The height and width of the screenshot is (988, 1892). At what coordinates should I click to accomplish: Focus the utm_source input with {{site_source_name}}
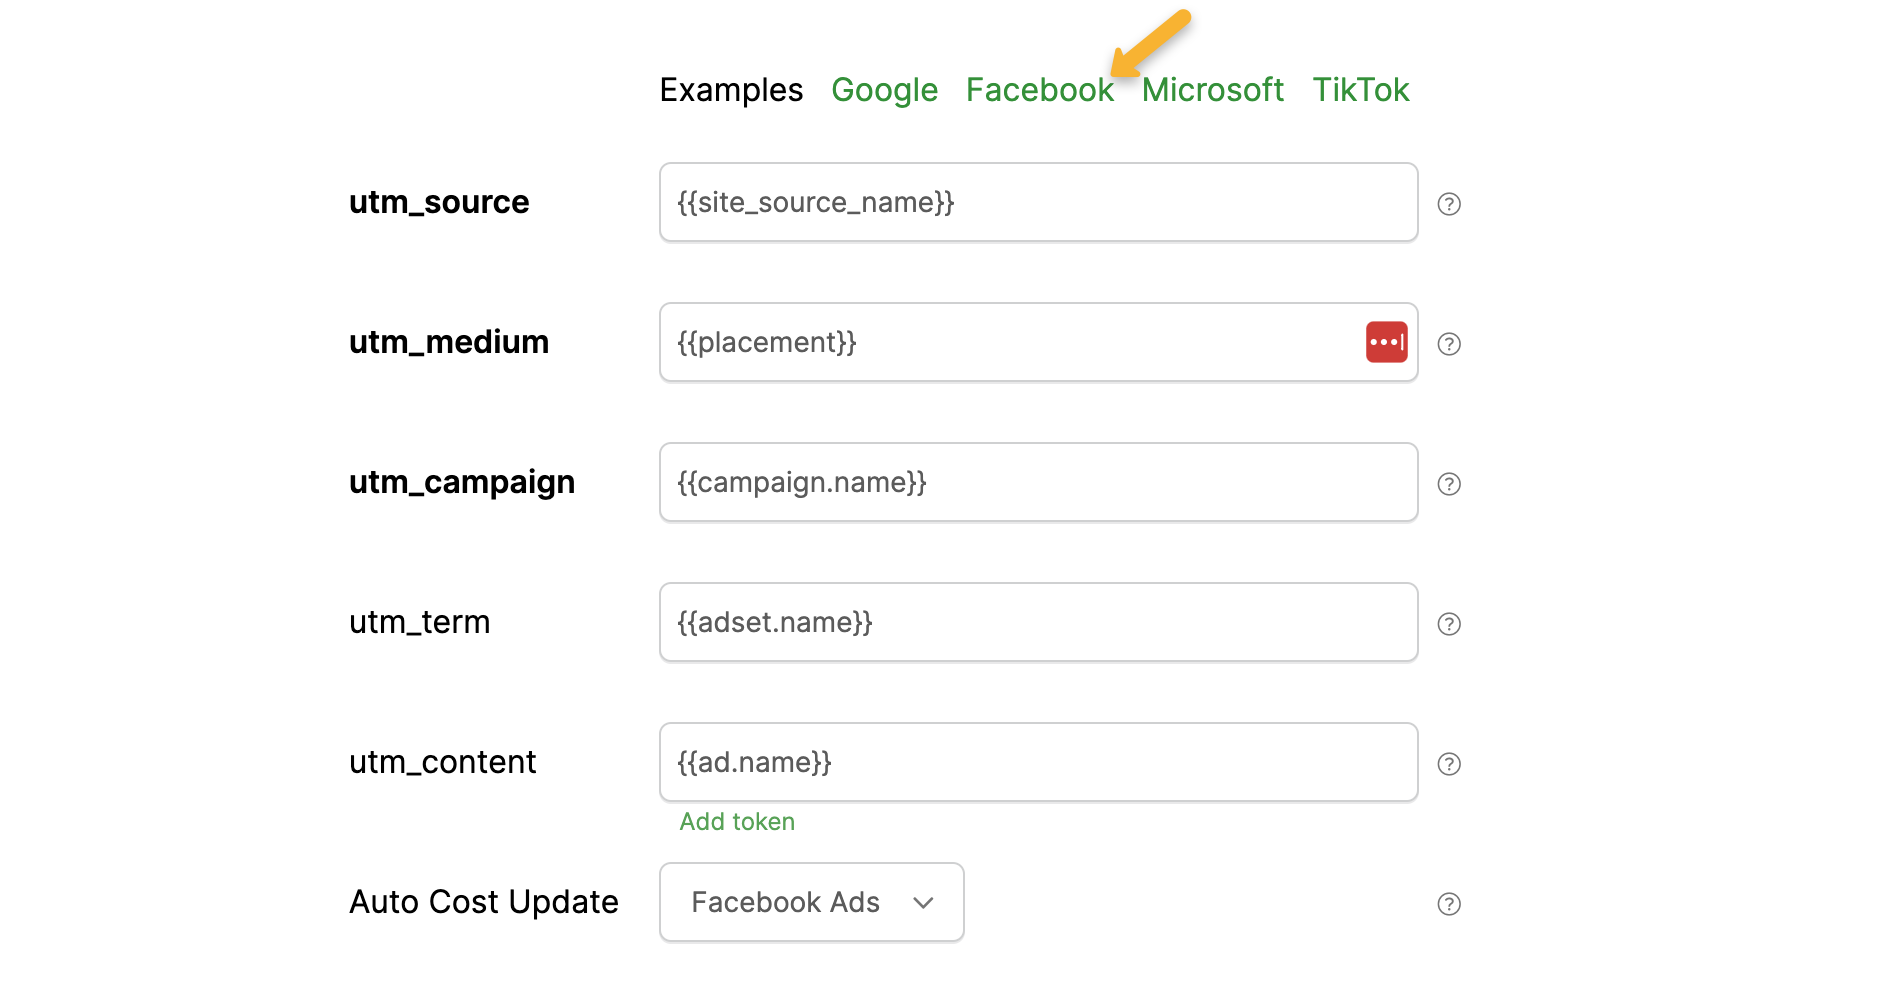(1038, 202)
